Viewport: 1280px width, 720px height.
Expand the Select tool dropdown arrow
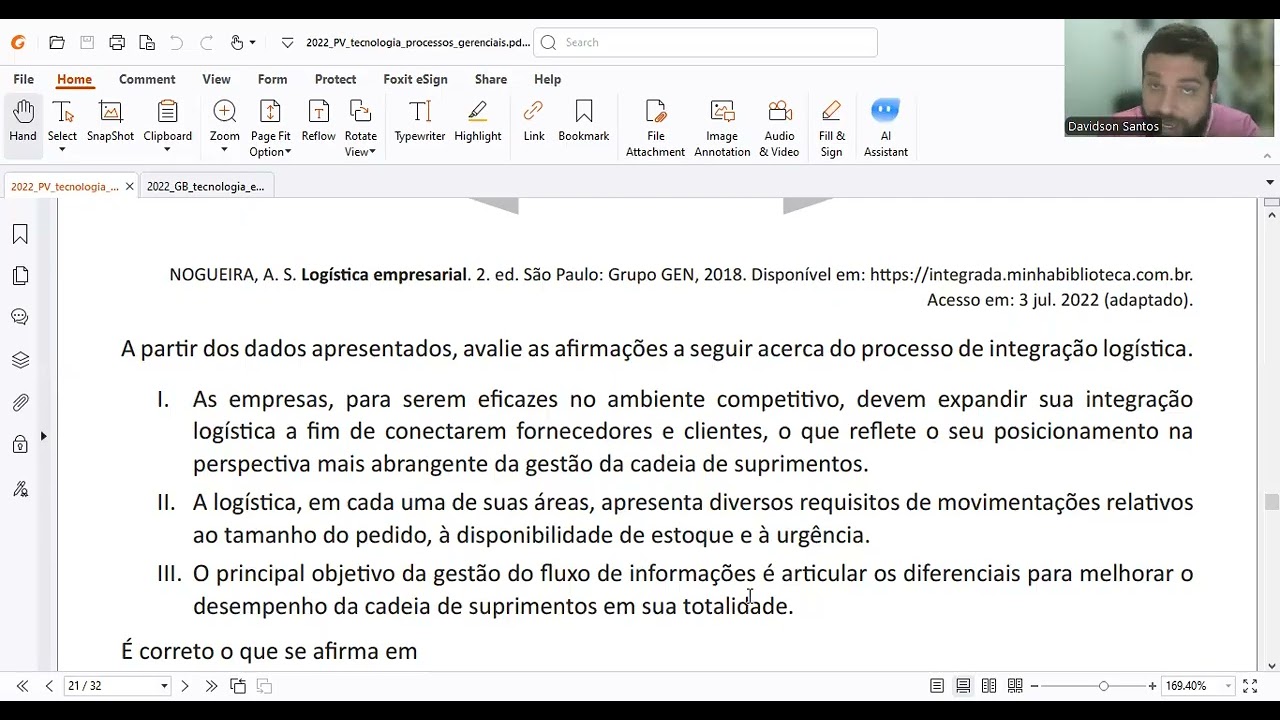[x=62, y=151]
